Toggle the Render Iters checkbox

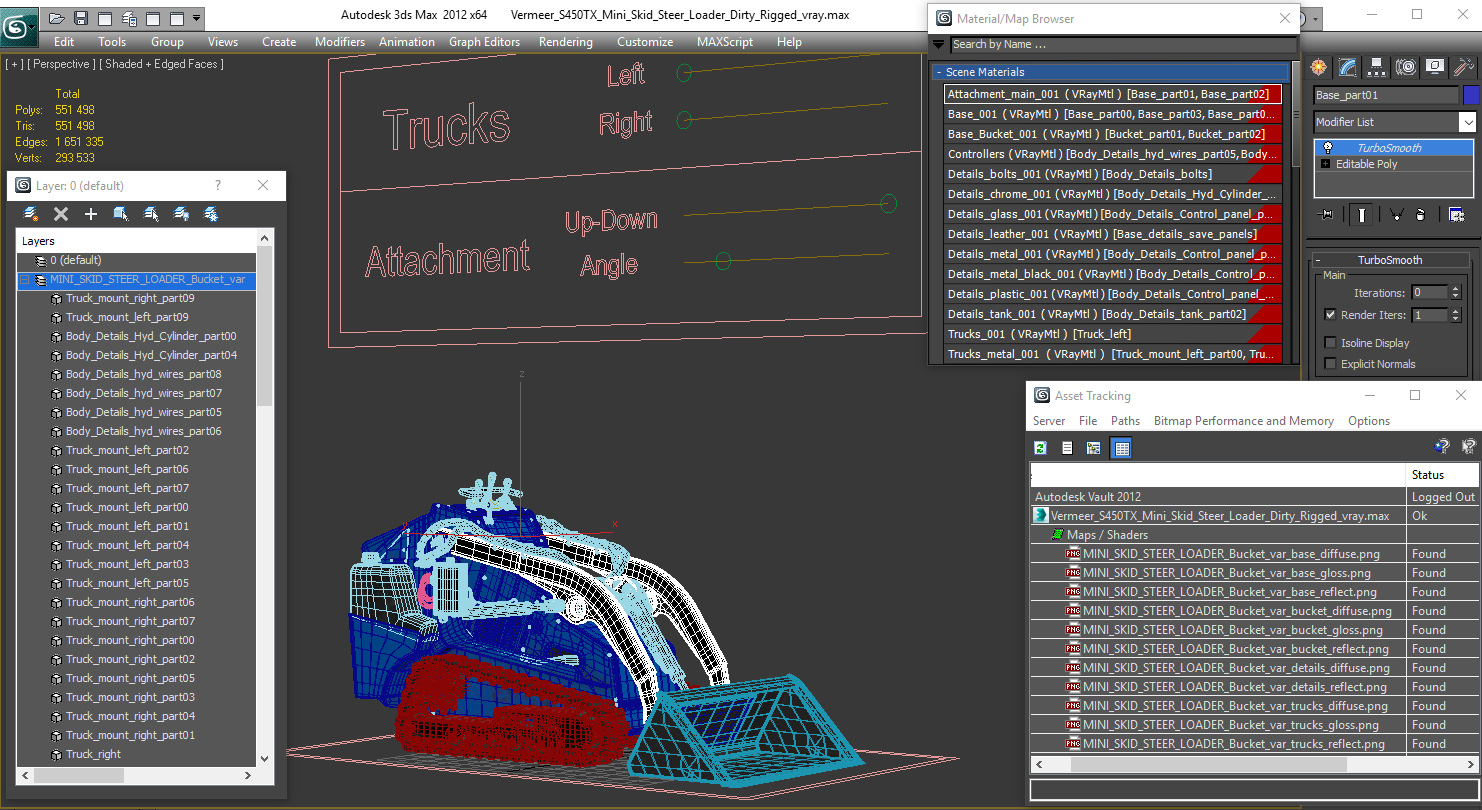coord(1330,314)
